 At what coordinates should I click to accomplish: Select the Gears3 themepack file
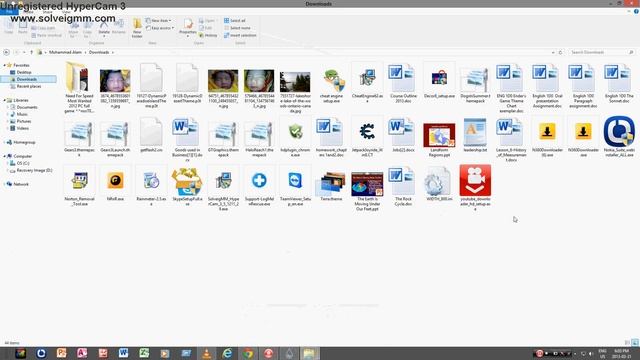coord(79,137)
